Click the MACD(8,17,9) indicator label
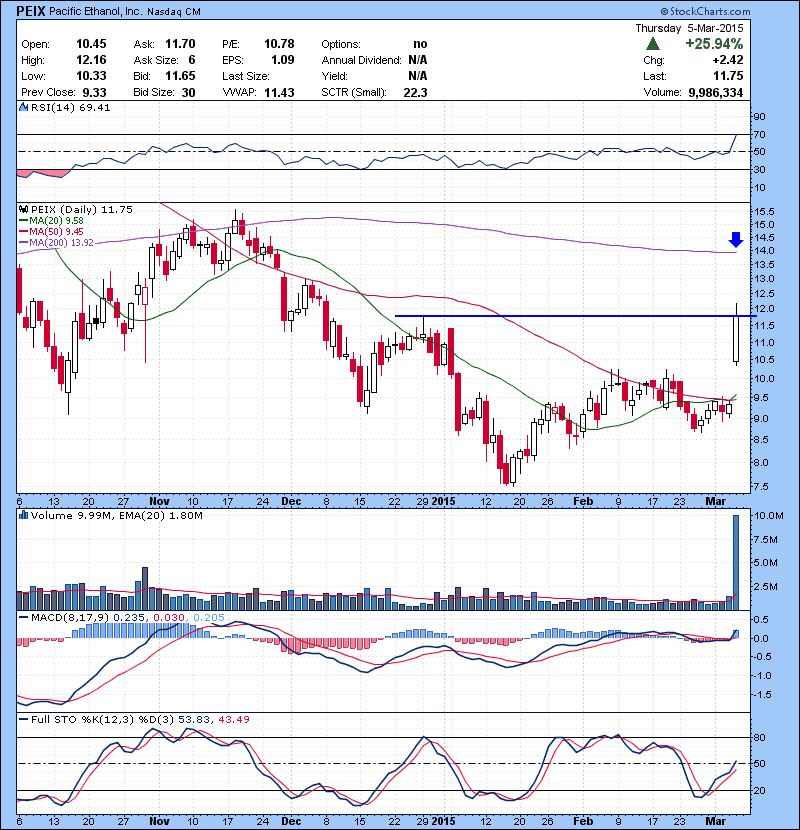This screenshot has height=830, width=800. [x=70, y=617]
